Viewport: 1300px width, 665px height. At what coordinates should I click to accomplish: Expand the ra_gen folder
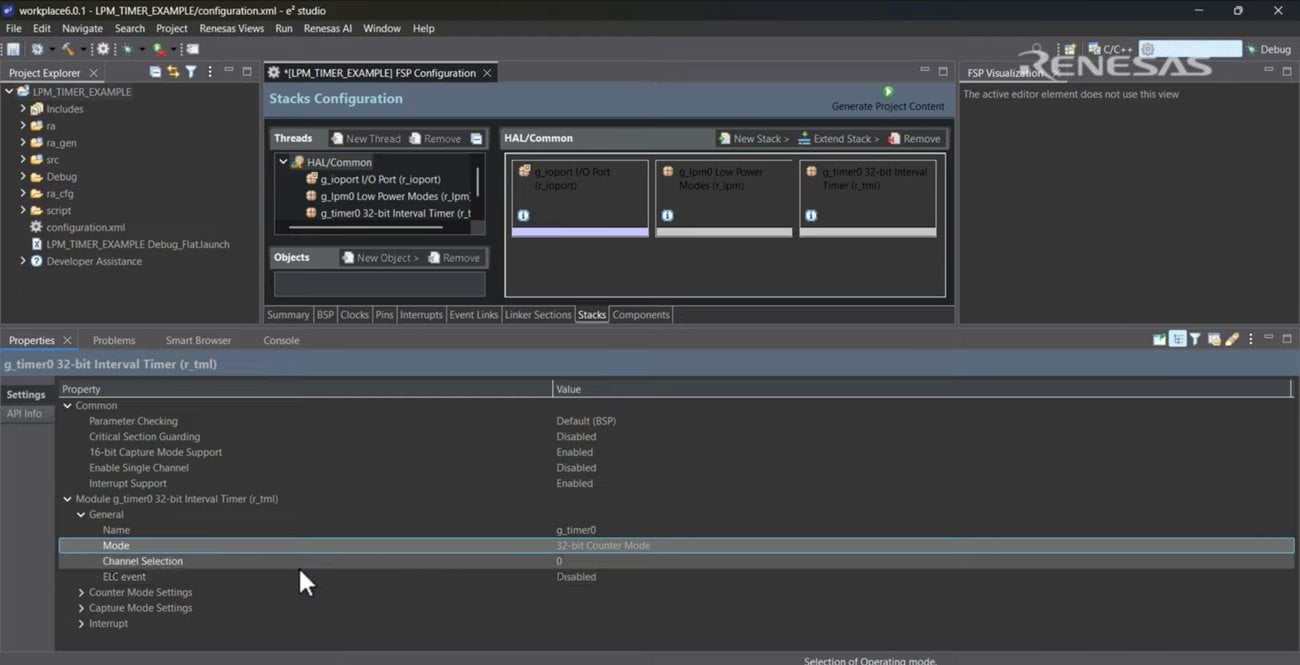(x=23, y=143)
